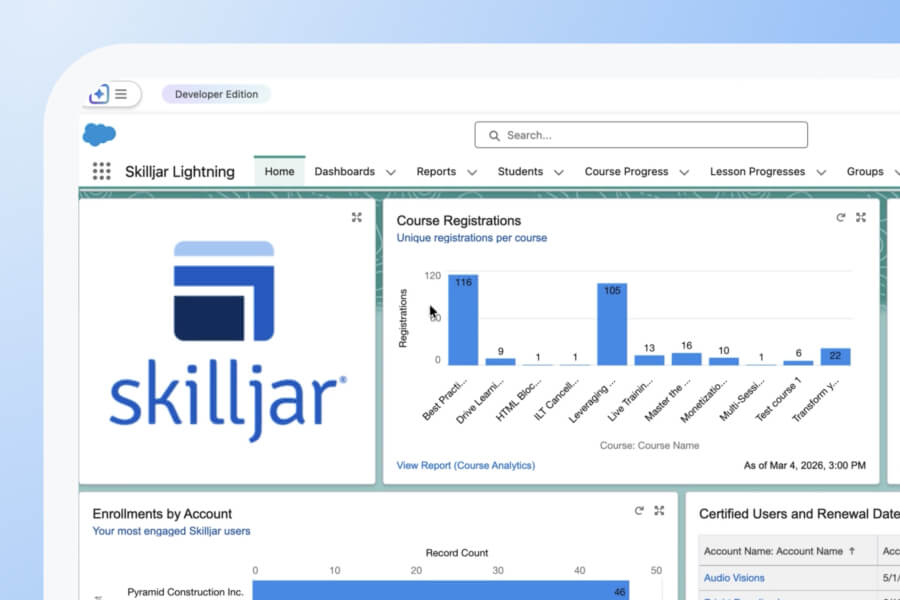
Task: Click the Developer Edition badge
Action: click(216, 94)
